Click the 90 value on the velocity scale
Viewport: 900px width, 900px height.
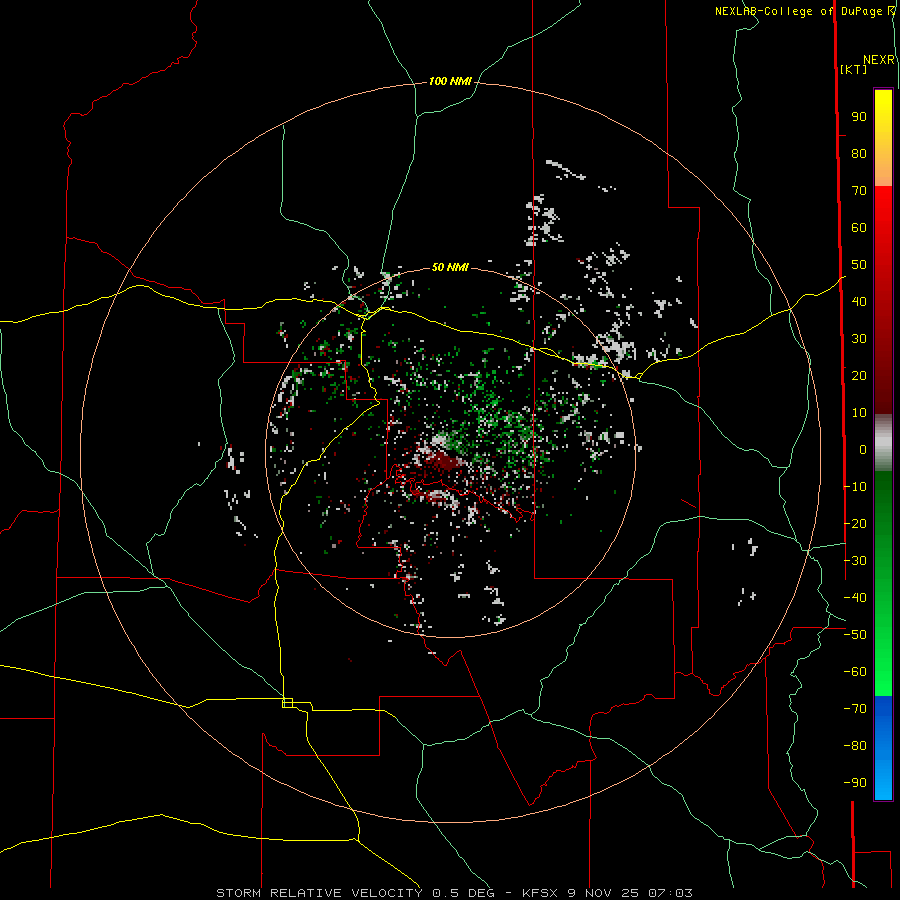[x=859, y=117]
